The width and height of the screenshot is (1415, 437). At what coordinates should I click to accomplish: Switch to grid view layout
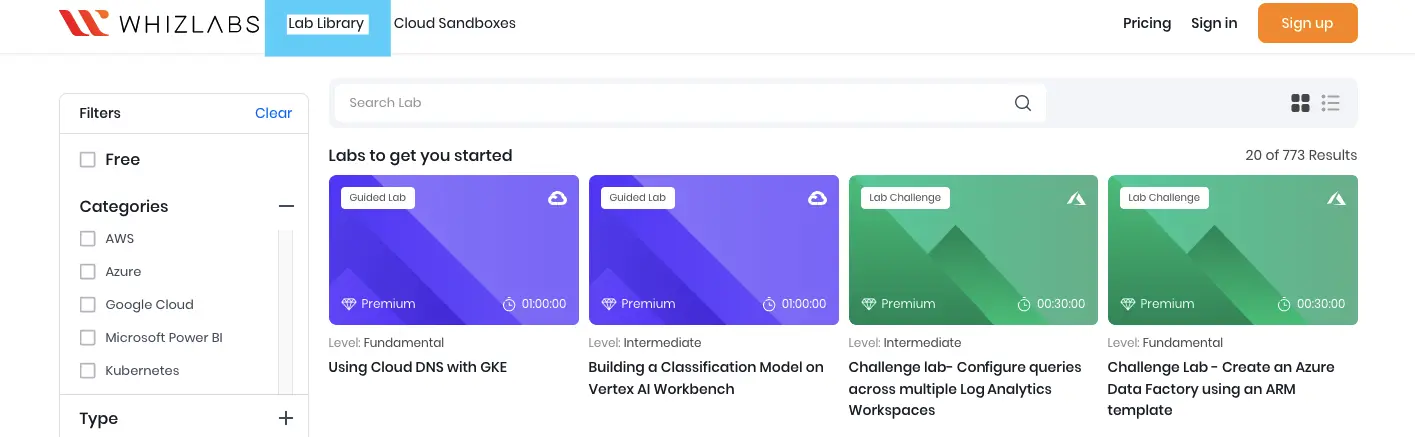[1300, 103]
